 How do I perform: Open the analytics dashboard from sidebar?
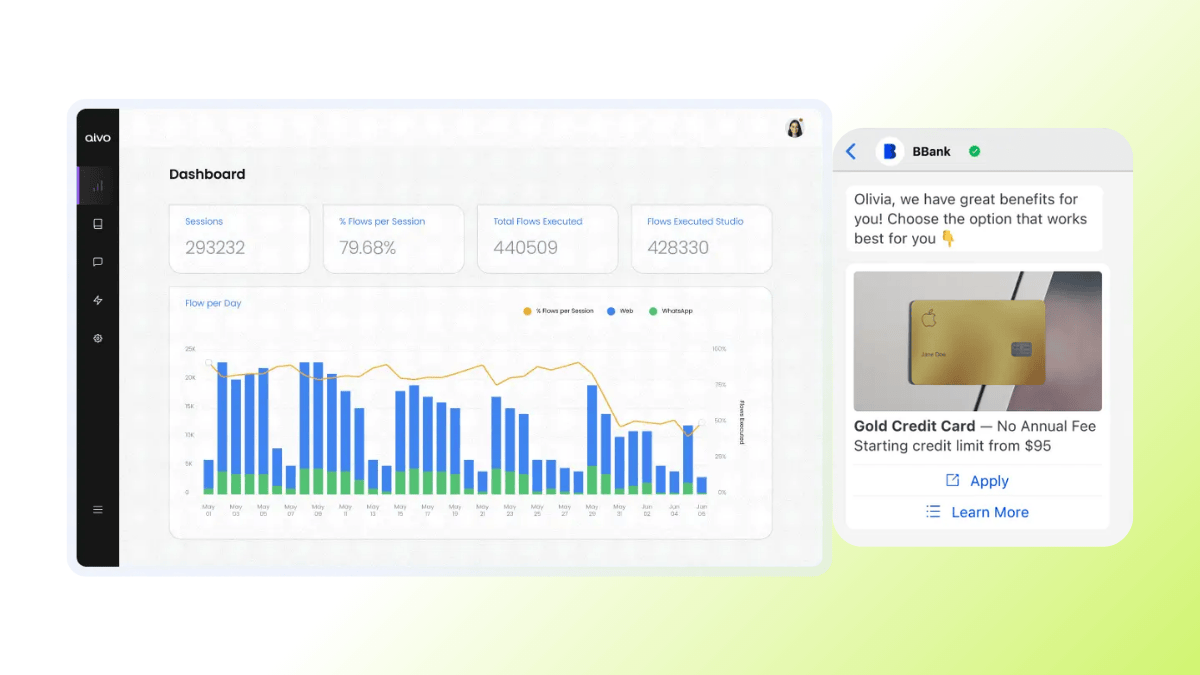(97, 186)
